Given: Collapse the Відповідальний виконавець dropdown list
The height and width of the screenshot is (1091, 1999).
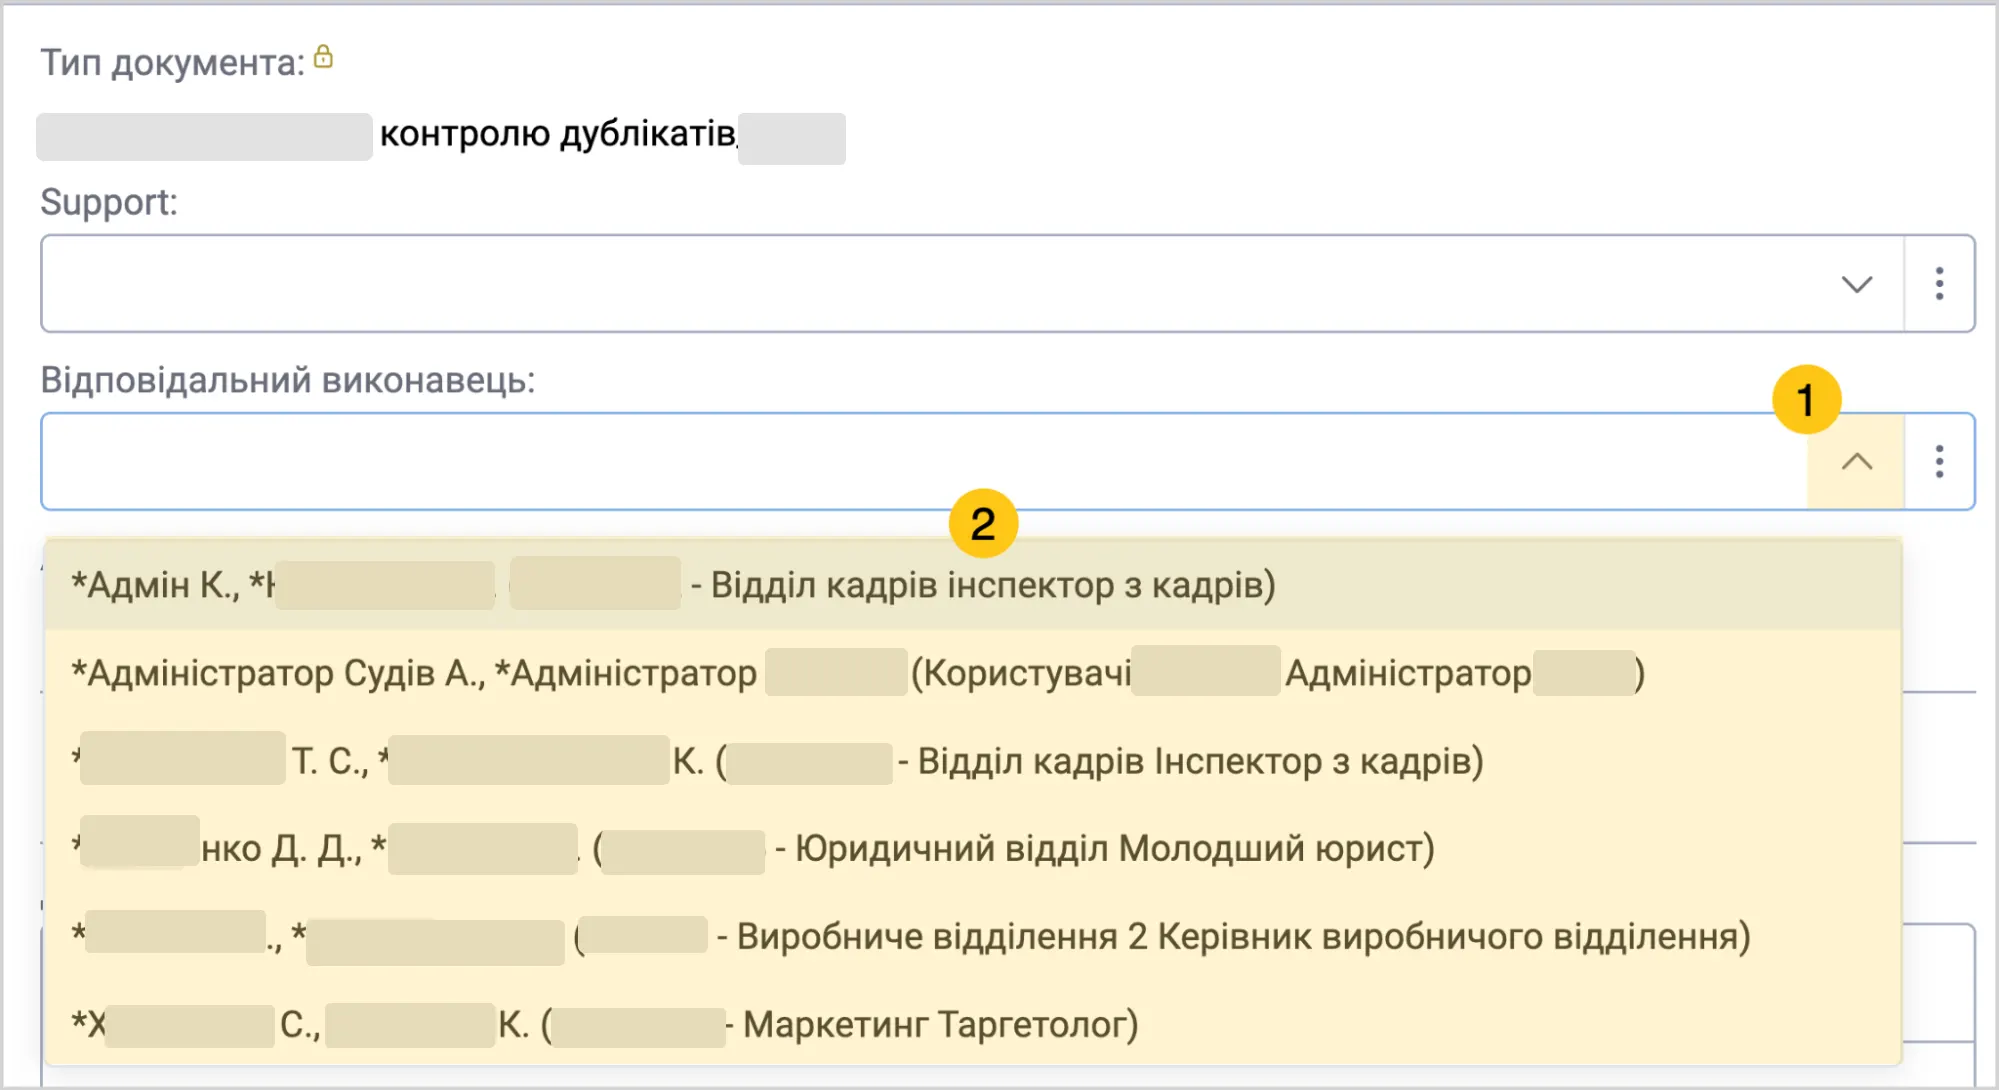Looking at the screenshot, I should pyautogui.click(x=1856, y=462).
